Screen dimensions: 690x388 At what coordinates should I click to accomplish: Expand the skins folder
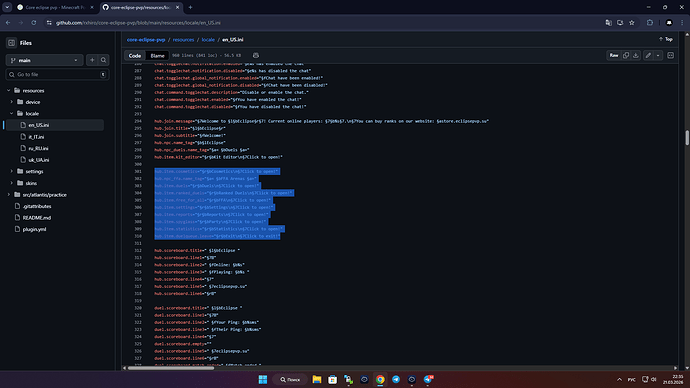(12, 183)
